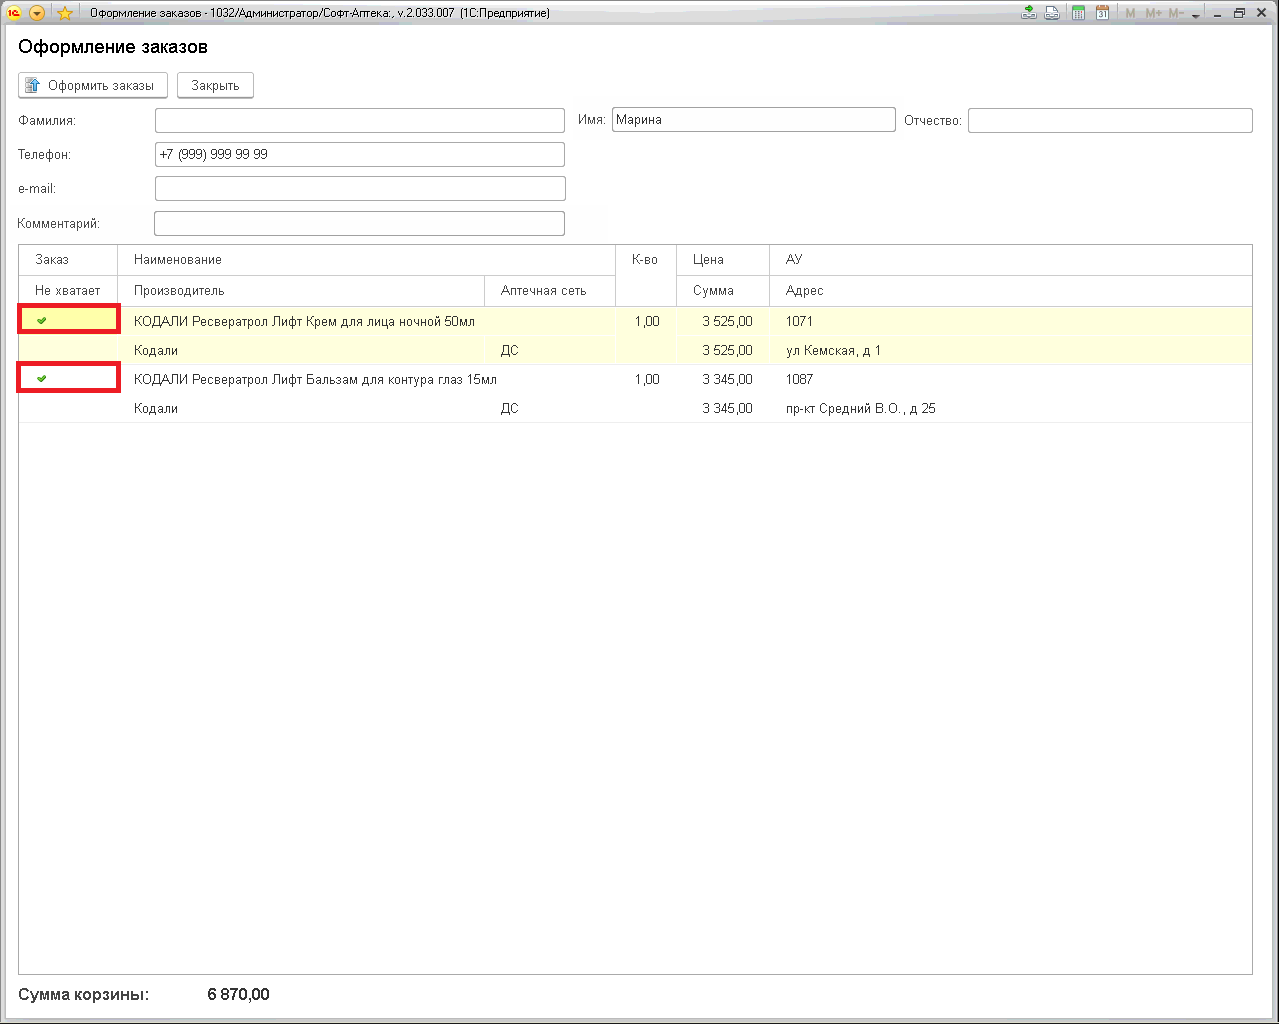Toggle order checkmark for Крем для лица

pyautogui.click(x=42, y=321)
